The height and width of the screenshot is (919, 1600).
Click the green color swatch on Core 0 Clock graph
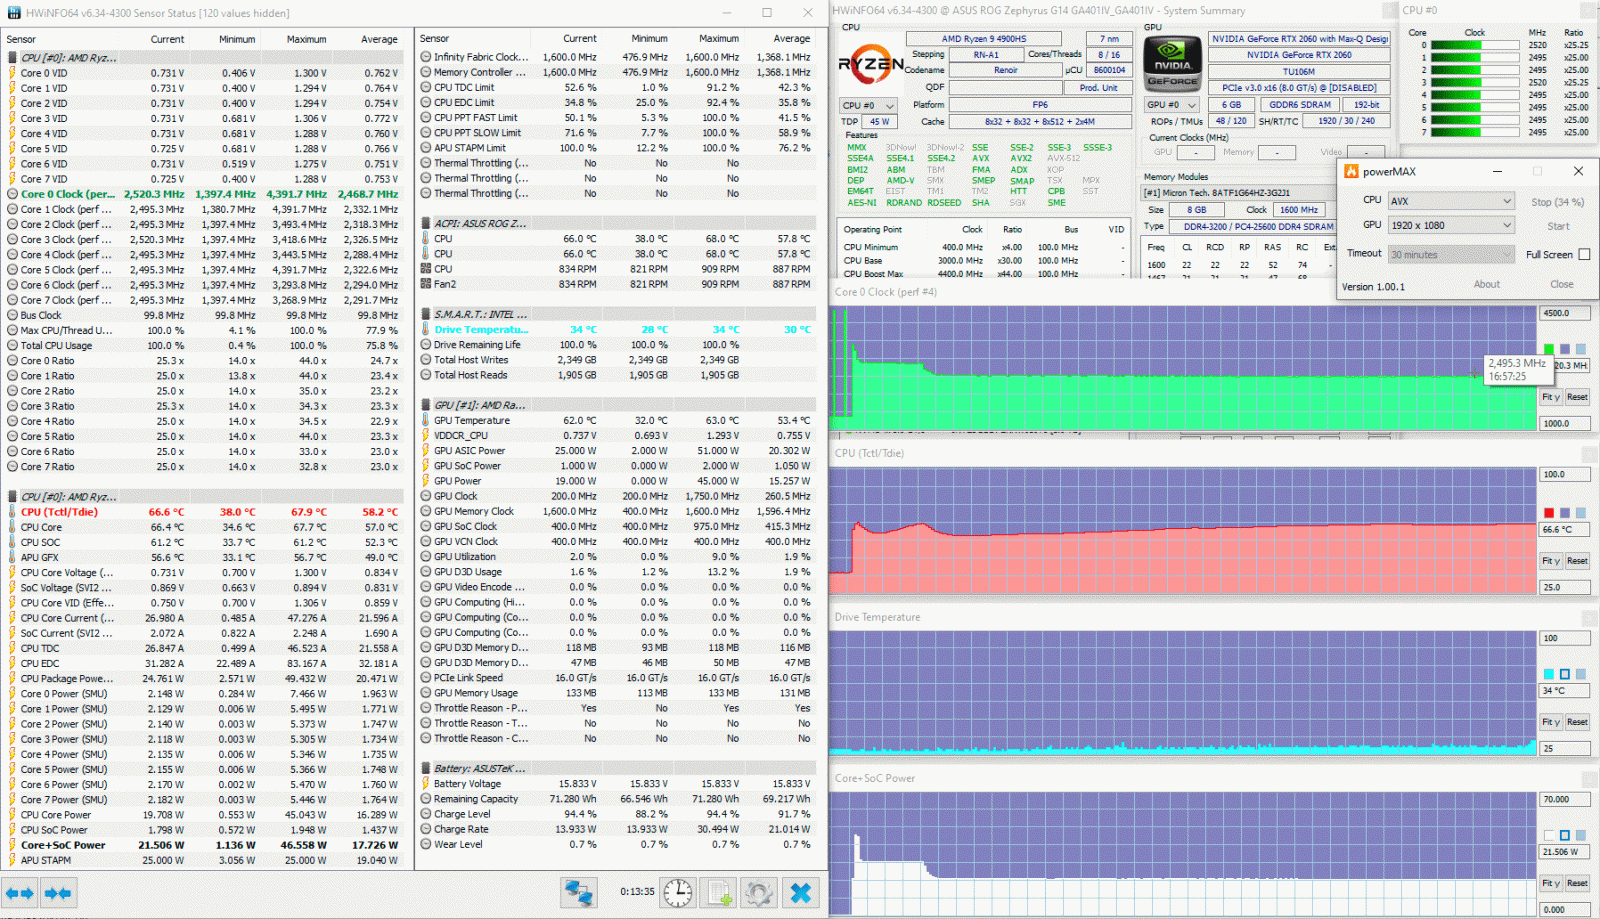click(1549, 349)
